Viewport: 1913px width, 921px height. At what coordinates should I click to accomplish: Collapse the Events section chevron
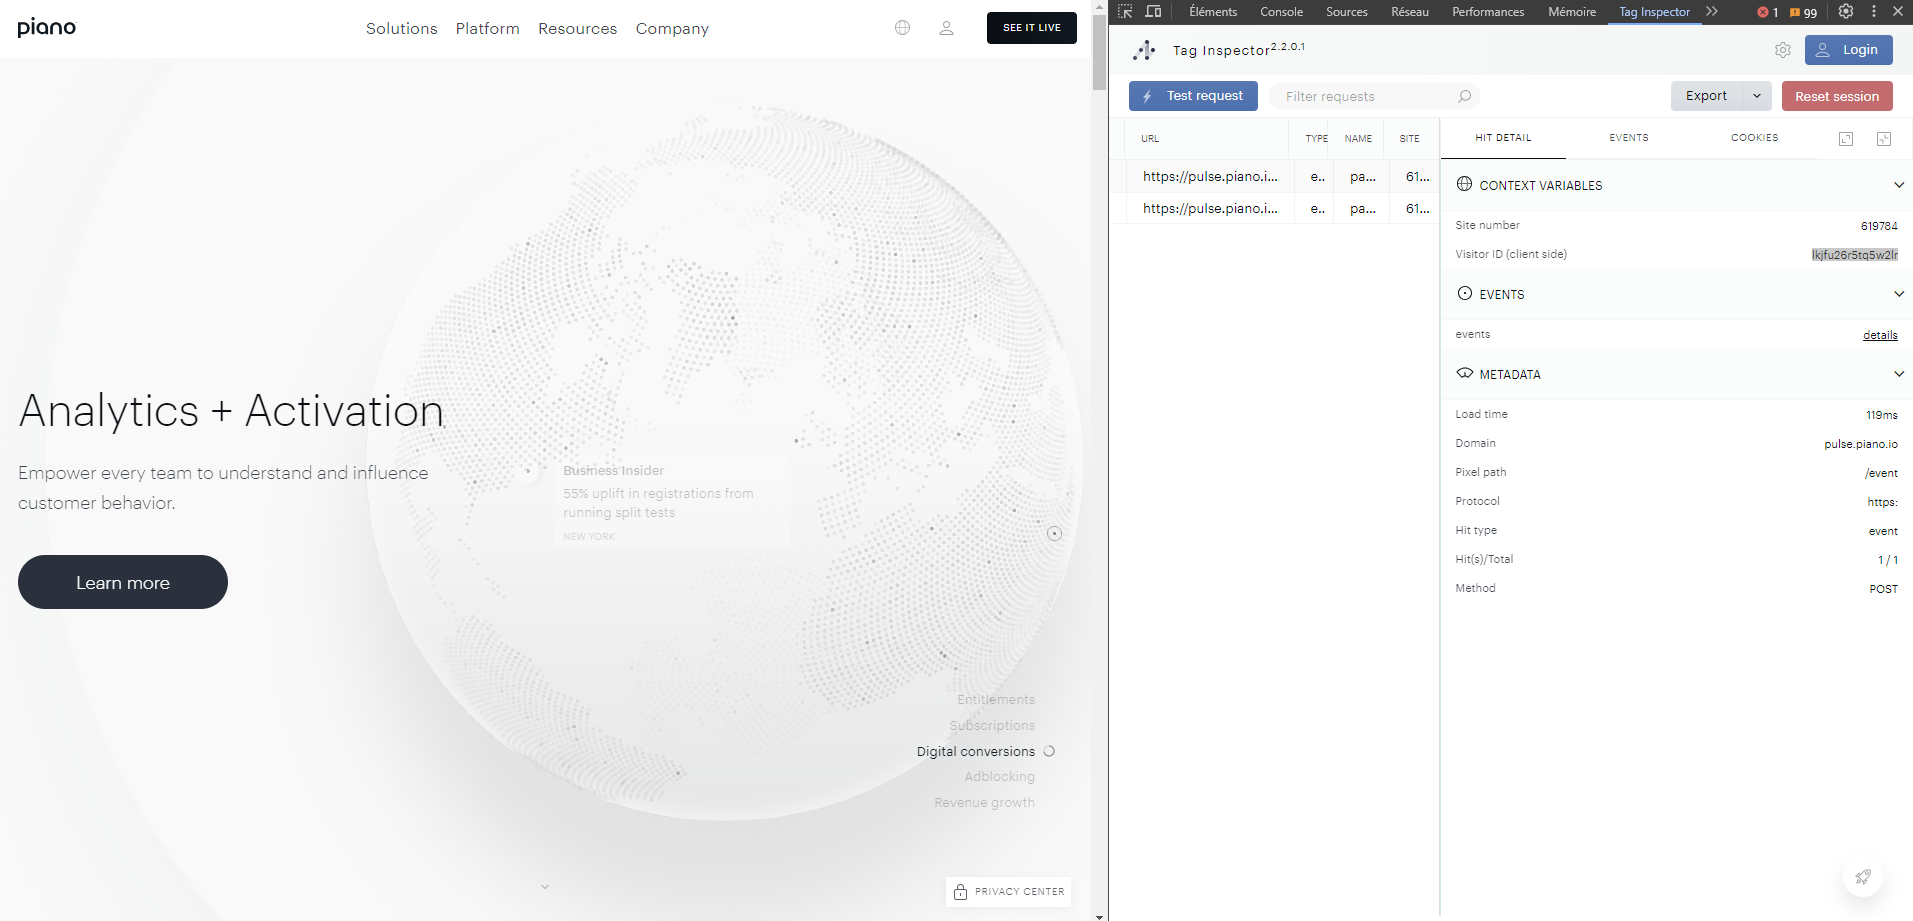[x=1898, y=294]
